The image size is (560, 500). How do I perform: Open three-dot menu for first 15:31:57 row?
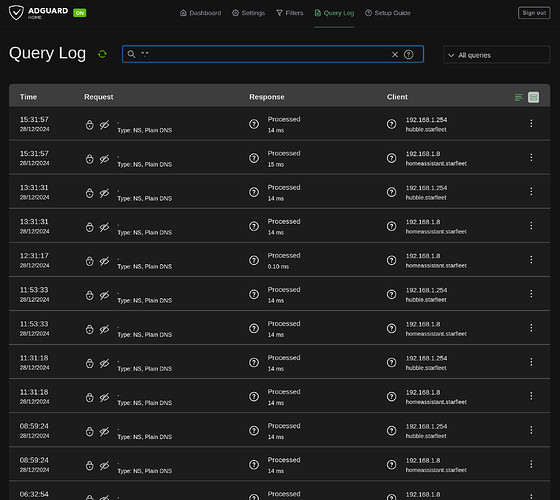click(531, 123)
